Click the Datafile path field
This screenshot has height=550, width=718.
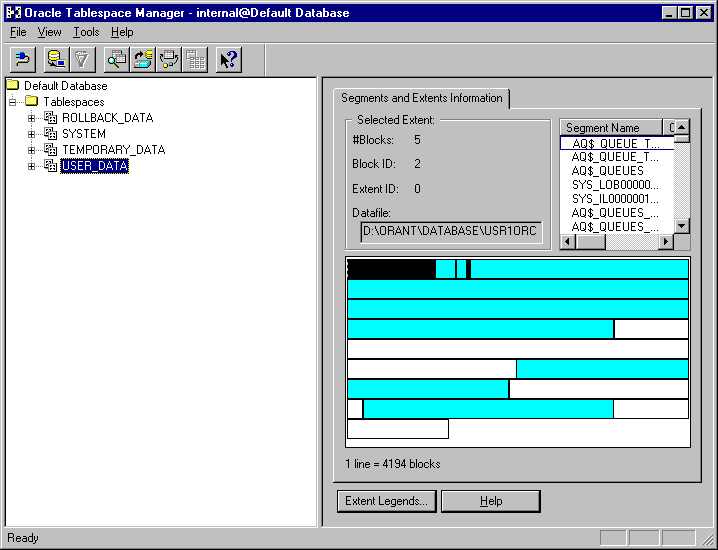tap(451, 231)
